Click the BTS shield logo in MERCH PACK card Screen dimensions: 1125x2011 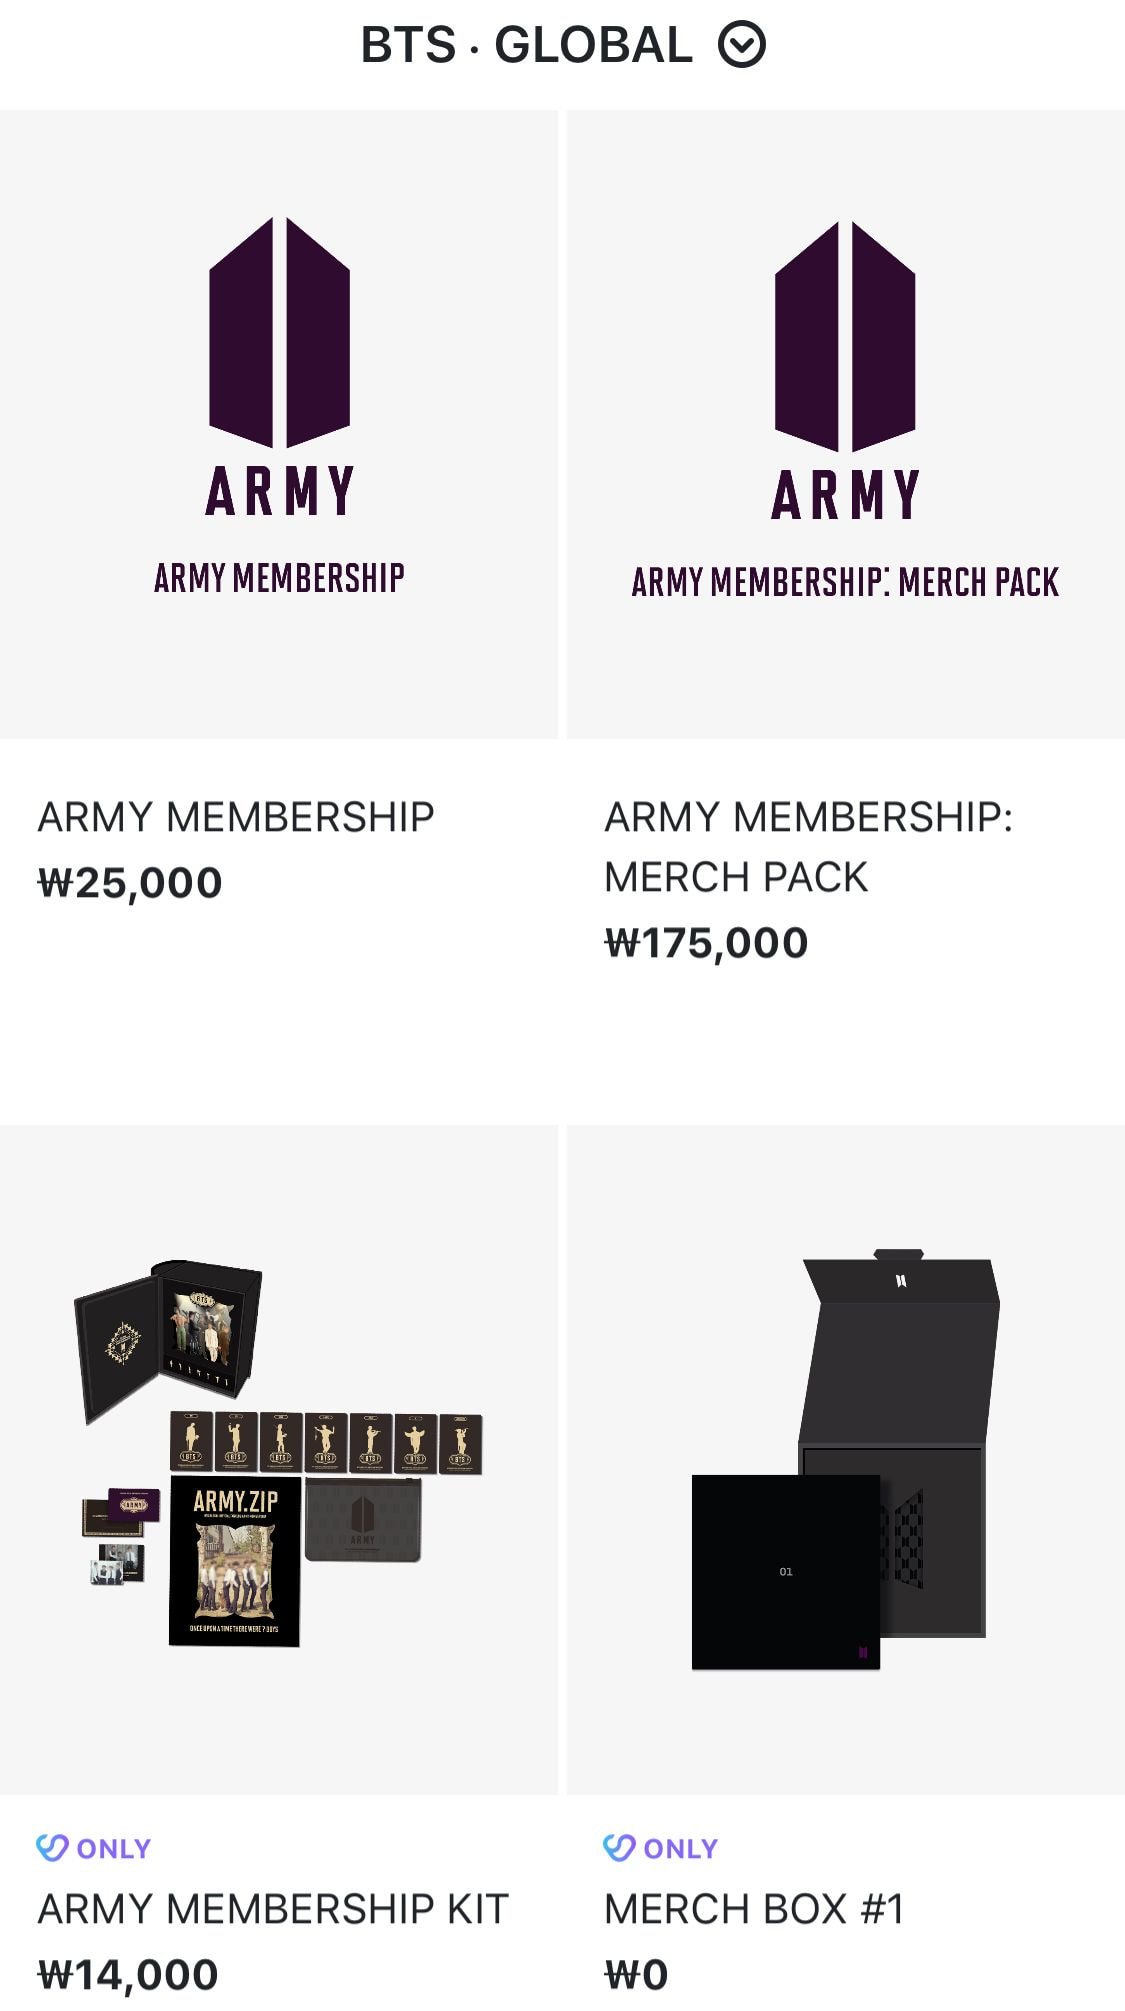point(846,336)
